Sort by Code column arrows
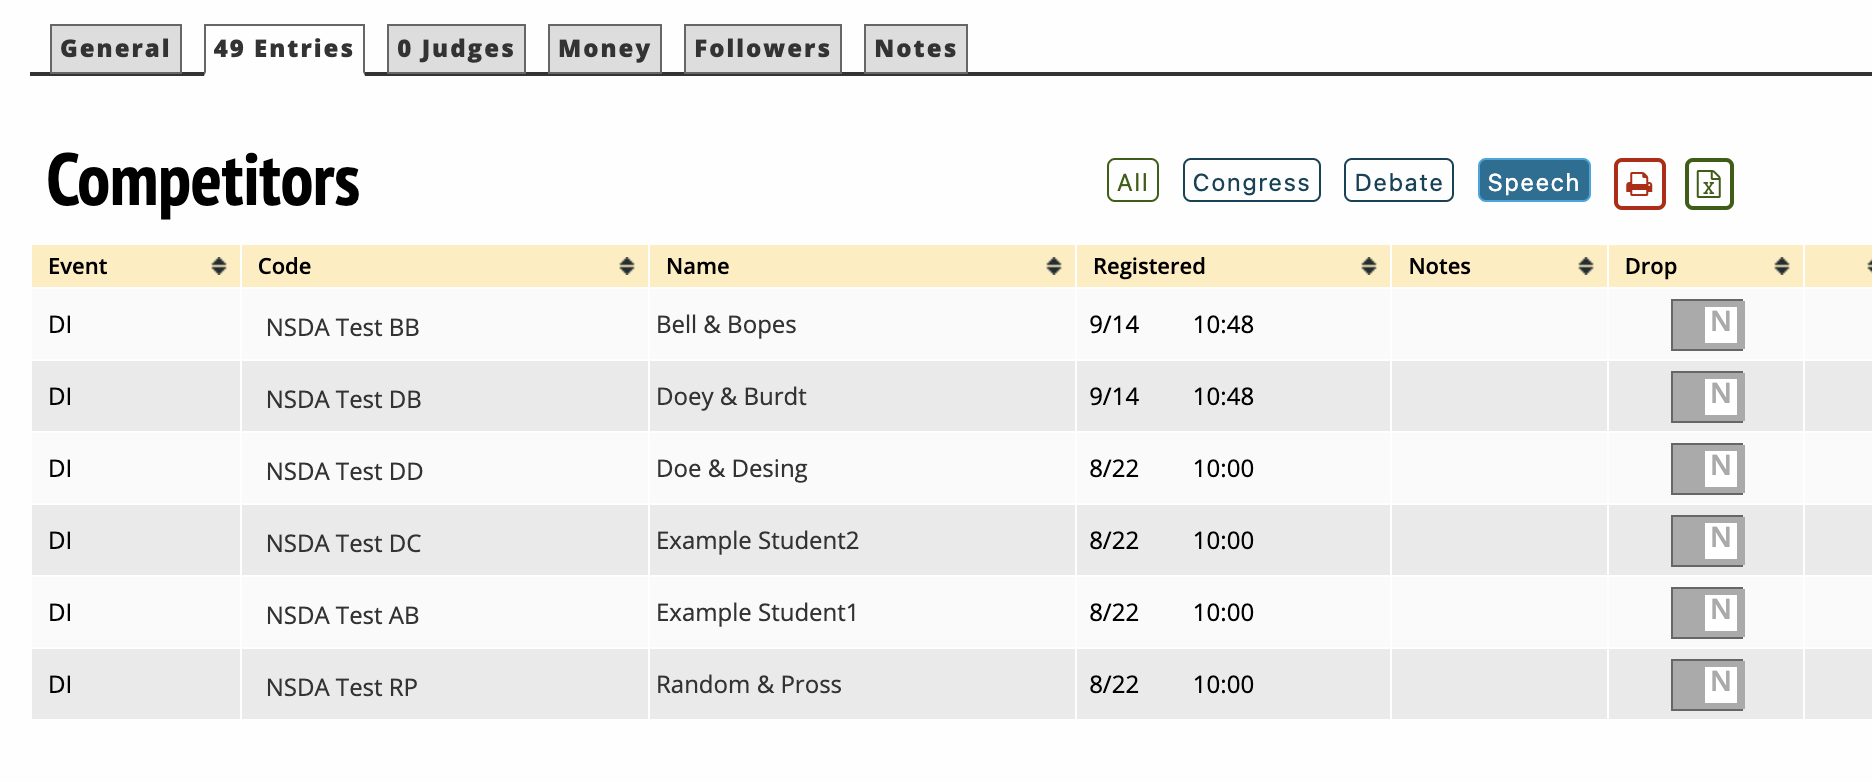This screenshot has width=1872, height=782. (x=627, y=266)
